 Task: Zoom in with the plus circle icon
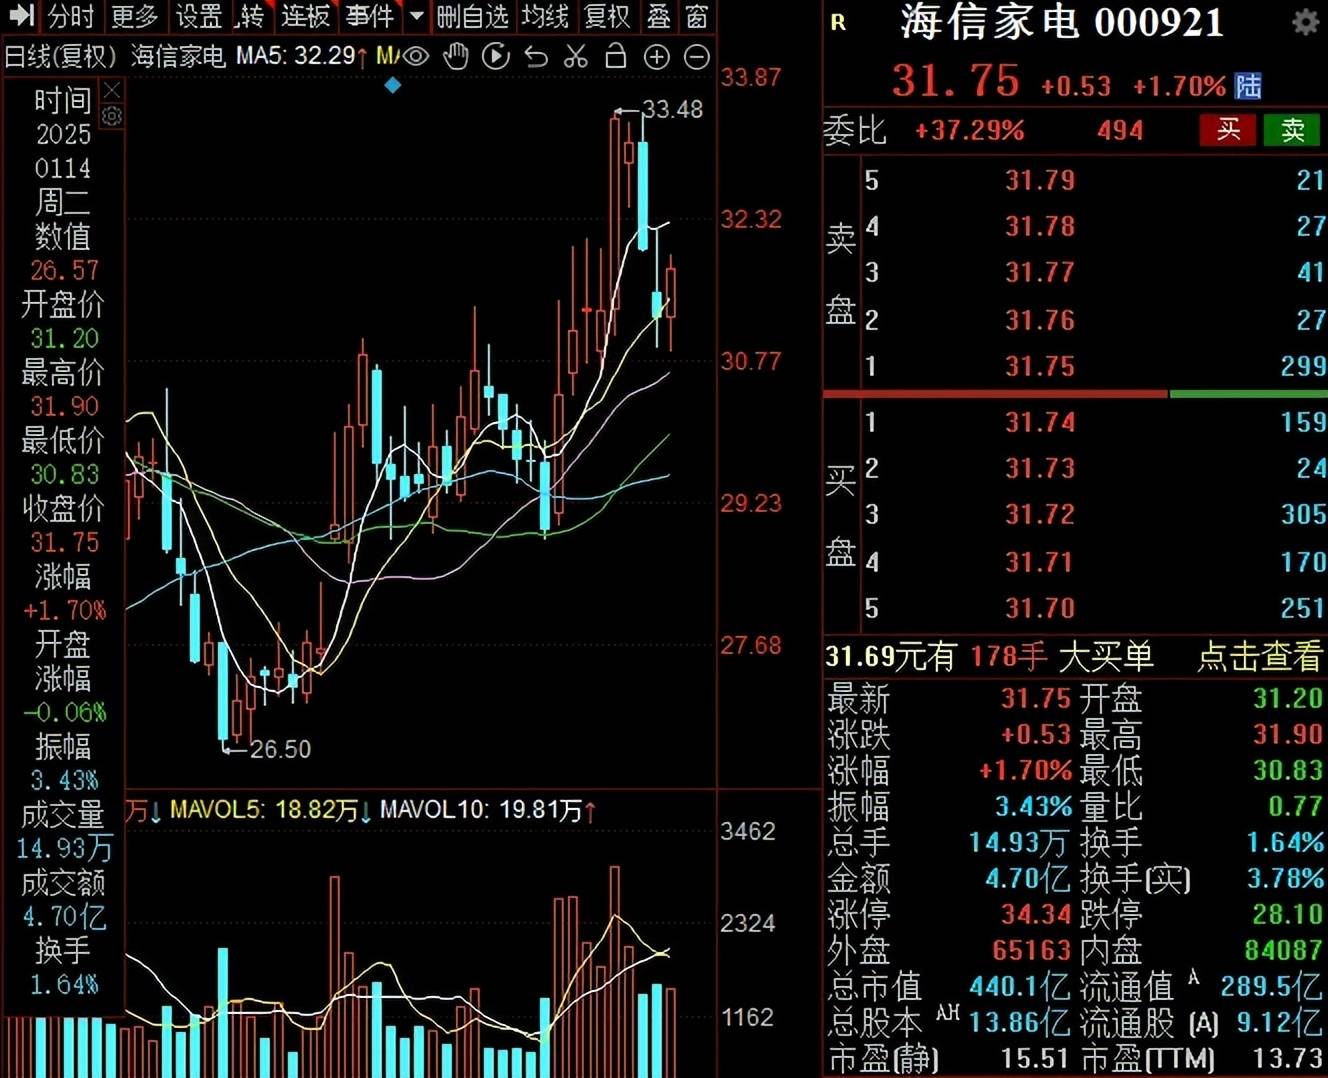pyautogui.click(x=656, y=57)
